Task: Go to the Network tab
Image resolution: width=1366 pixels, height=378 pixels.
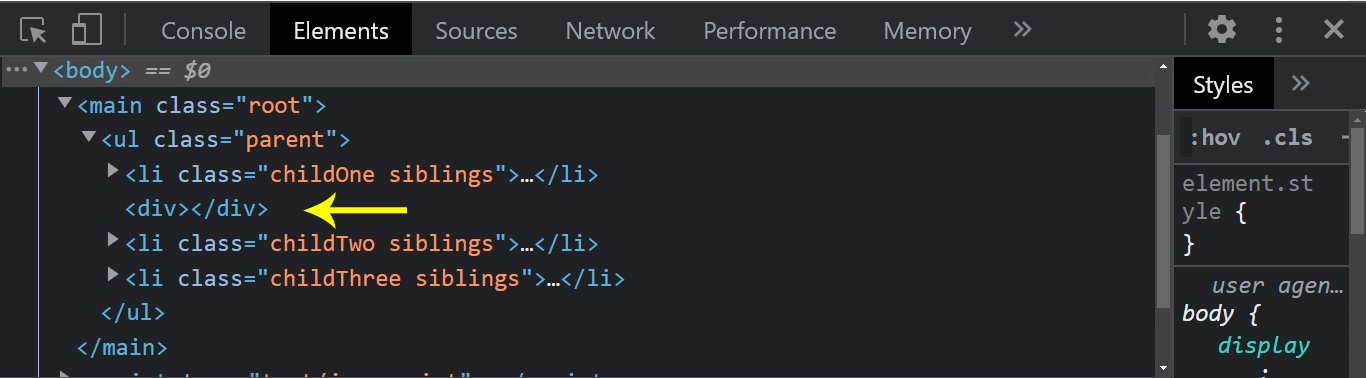Action: [x=610, y=30]
